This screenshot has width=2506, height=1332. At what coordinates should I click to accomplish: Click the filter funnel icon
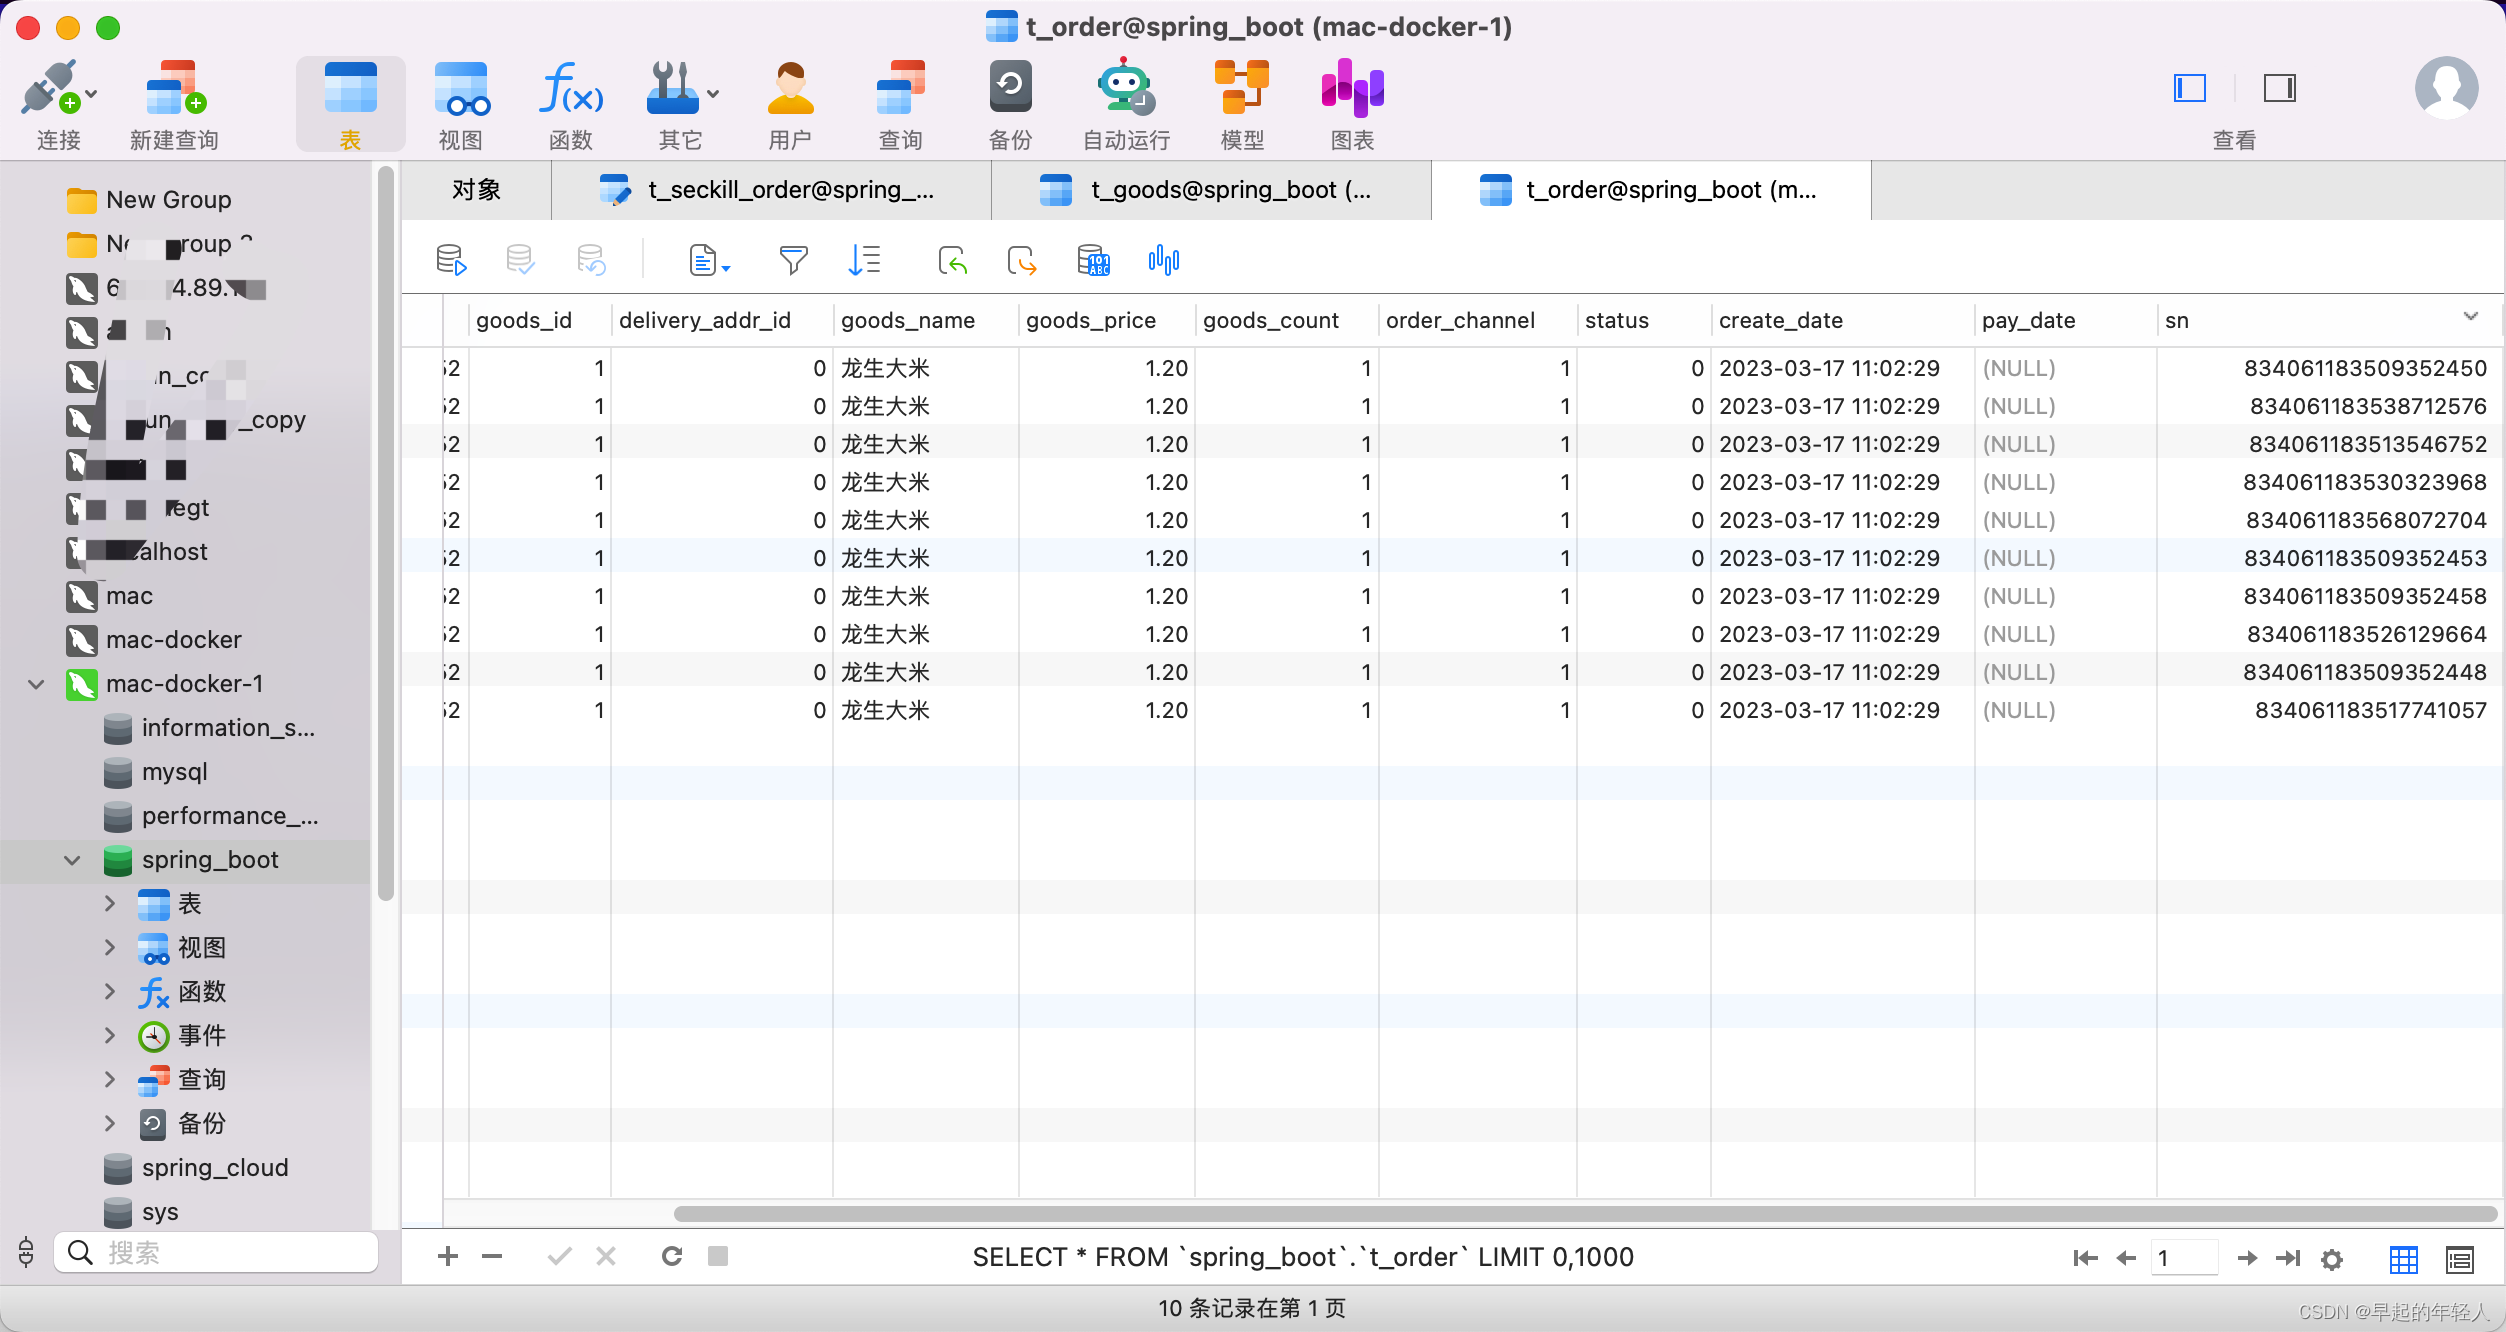click(x=793, y=261)
